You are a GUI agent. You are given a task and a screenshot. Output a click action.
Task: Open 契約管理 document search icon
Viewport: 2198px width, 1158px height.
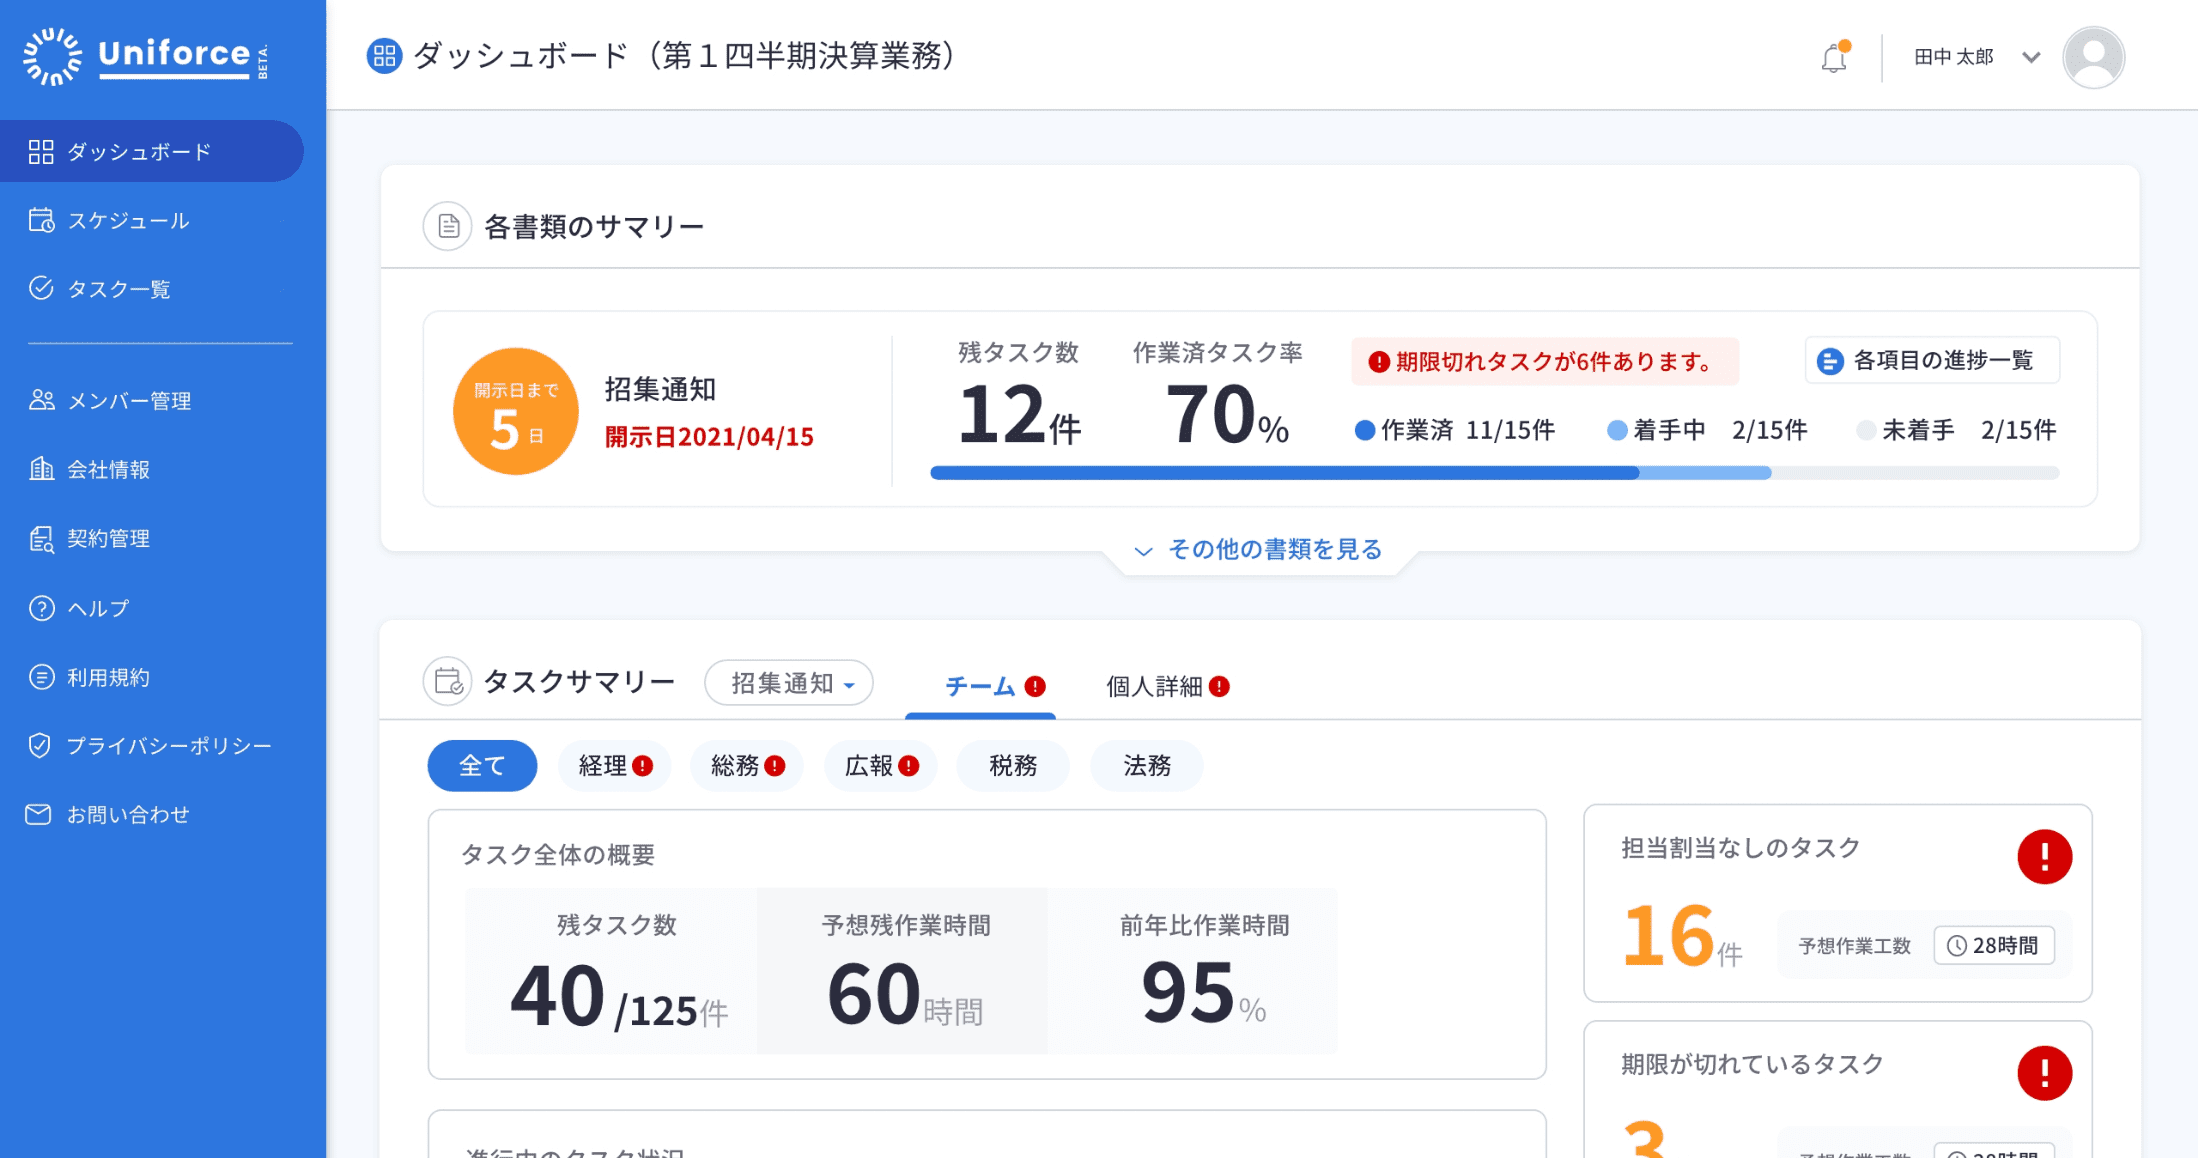(x=41, y=539)
